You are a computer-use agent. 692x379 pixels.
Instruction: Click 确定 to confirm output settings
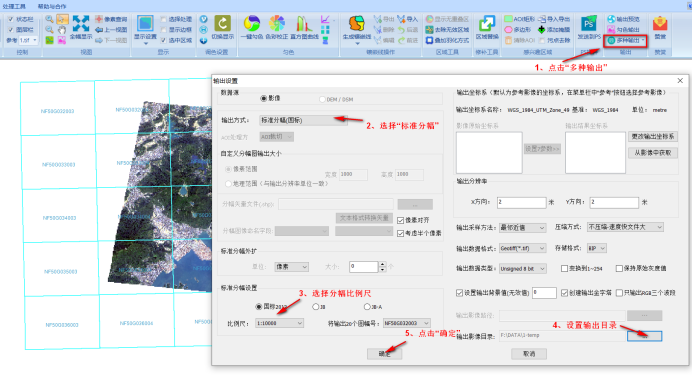[x=384, y=354]
